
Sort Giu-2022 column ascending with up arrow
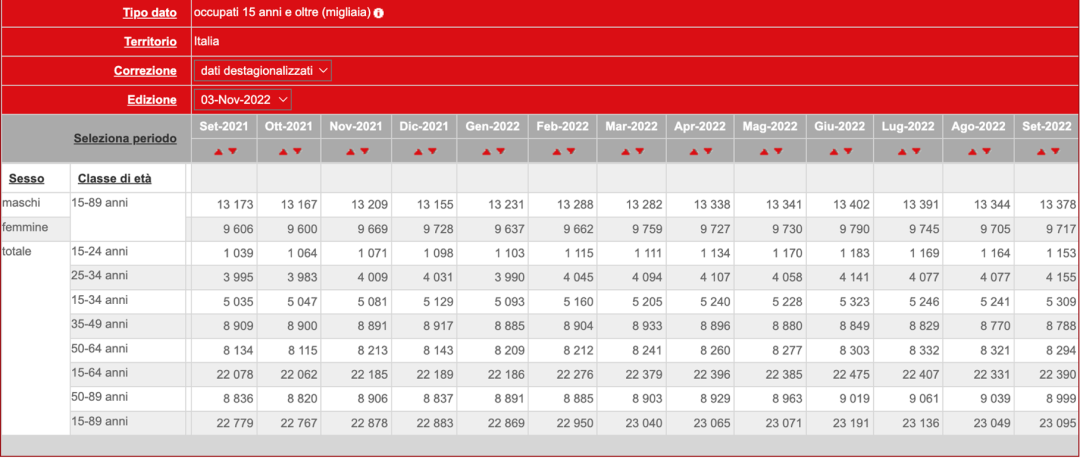tap(834, 152)
